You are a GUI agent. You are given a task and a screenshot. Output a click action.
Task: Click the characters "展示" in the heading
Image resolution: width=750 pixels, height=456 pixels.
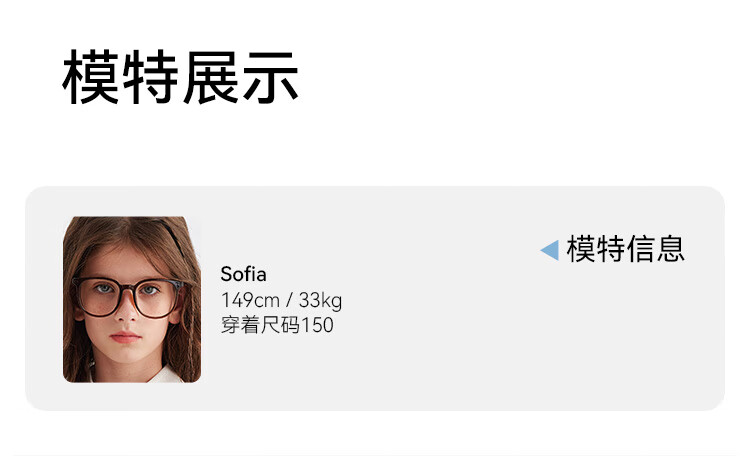[240, 79]
